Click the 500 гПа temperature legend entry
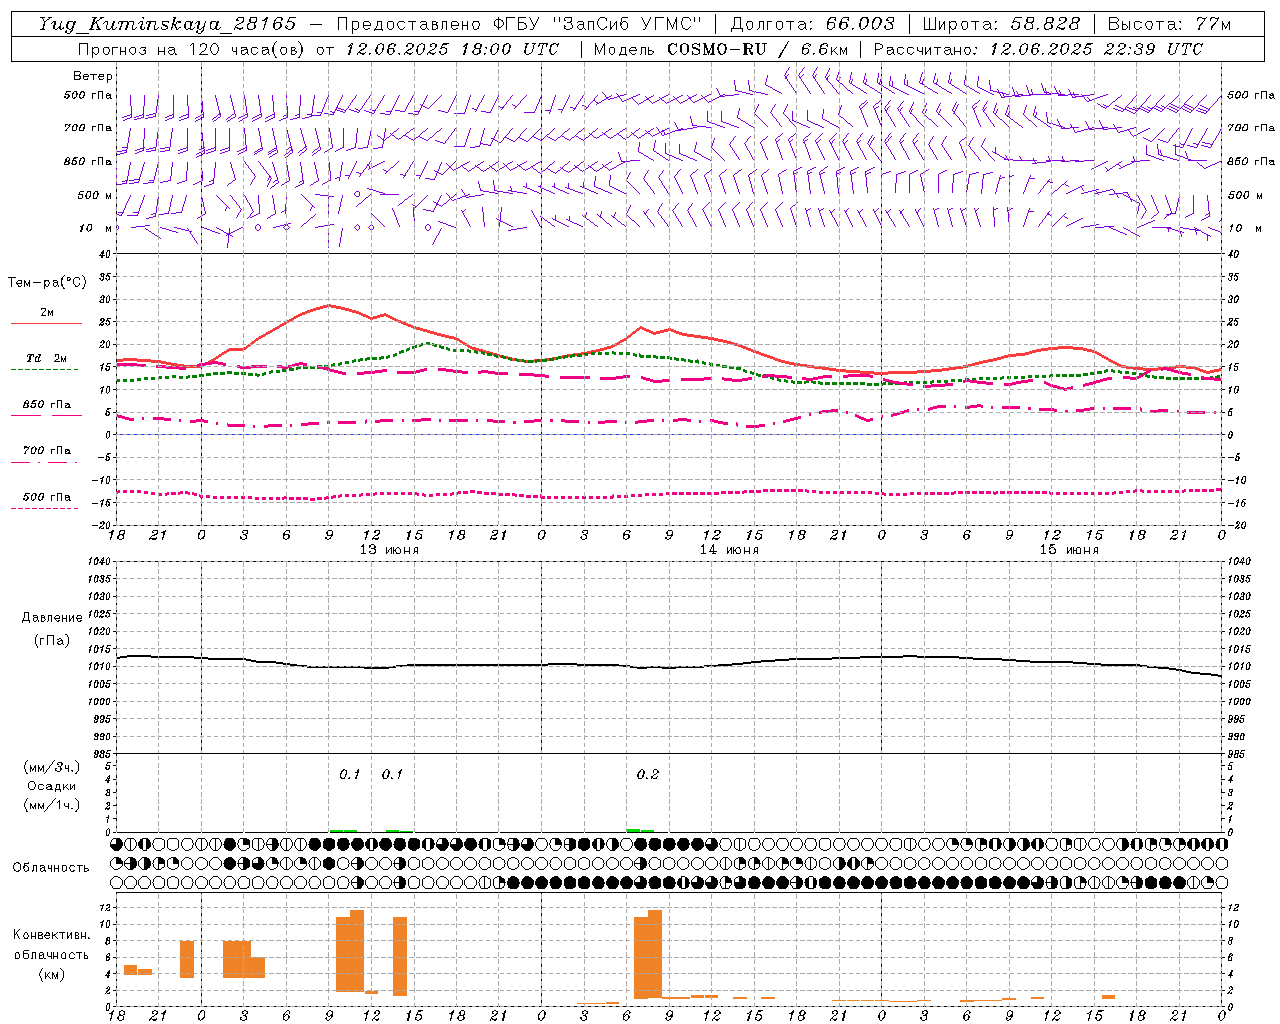The image size is (1280, 1024). [46, 497]
